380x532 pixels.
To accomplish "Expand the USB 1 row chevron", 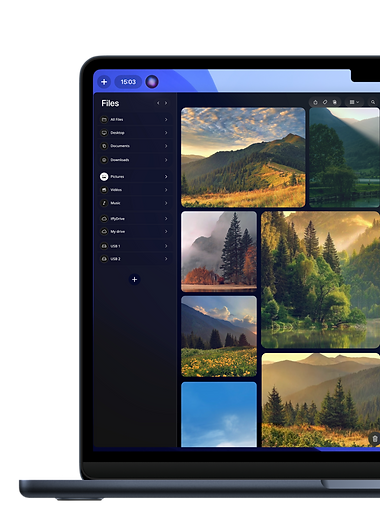I will point(166,246).
